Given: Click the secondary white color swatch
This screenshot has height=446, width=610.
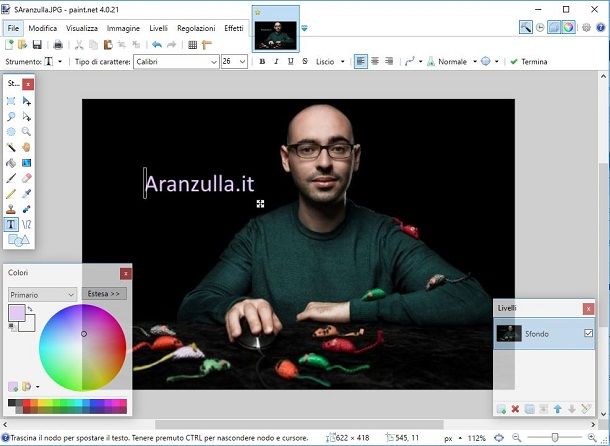Looking at the screenshot, I should click(x=28, y=324).
